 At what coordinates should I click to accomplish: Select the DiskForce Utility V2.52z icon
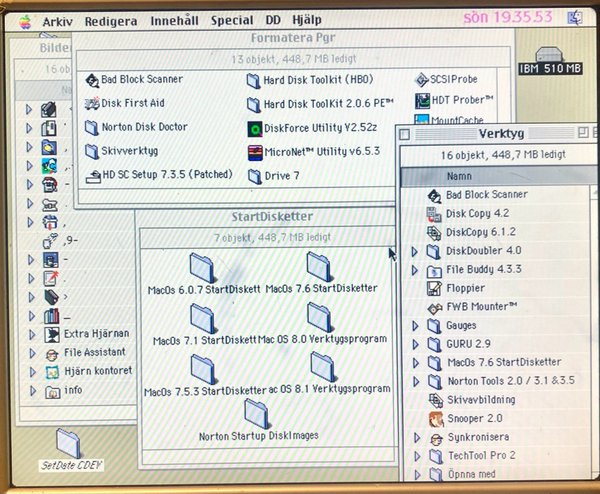coord(255,129)
